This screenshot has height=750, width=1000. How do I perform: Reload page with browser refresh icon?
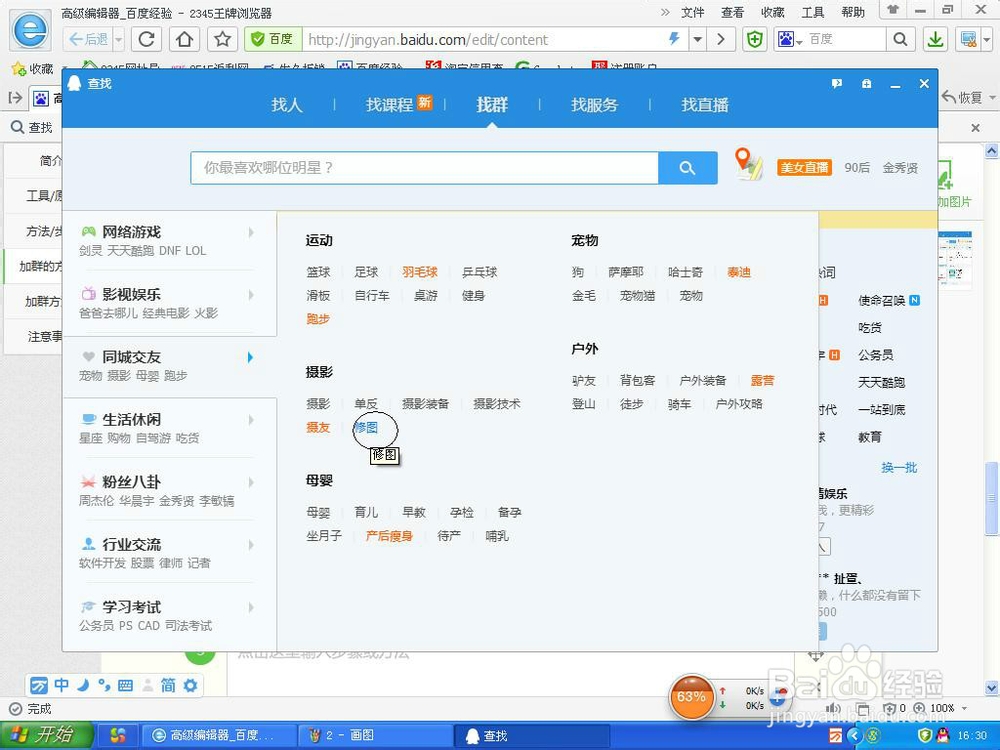coord(146,40)
